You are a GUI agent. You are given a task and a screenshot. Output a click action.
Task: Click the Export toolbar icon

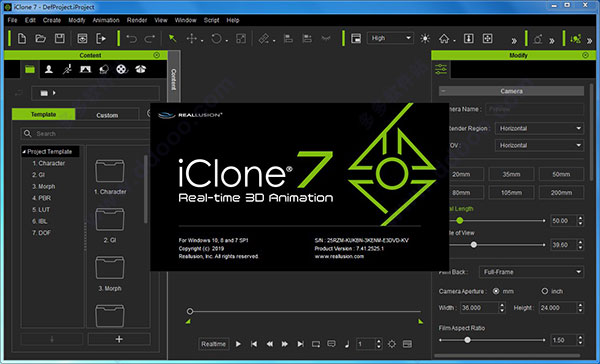click(101, 38)
